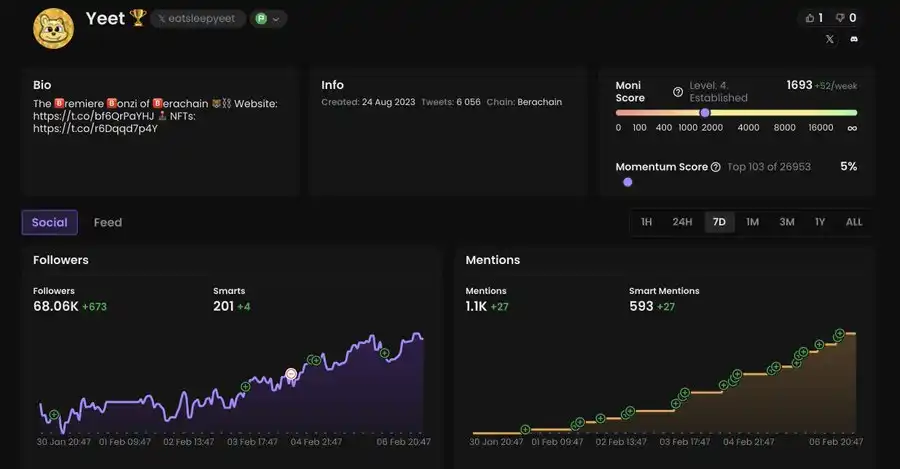
Task: Click the thumbs up upvote icon
Action: pos(809,18)
